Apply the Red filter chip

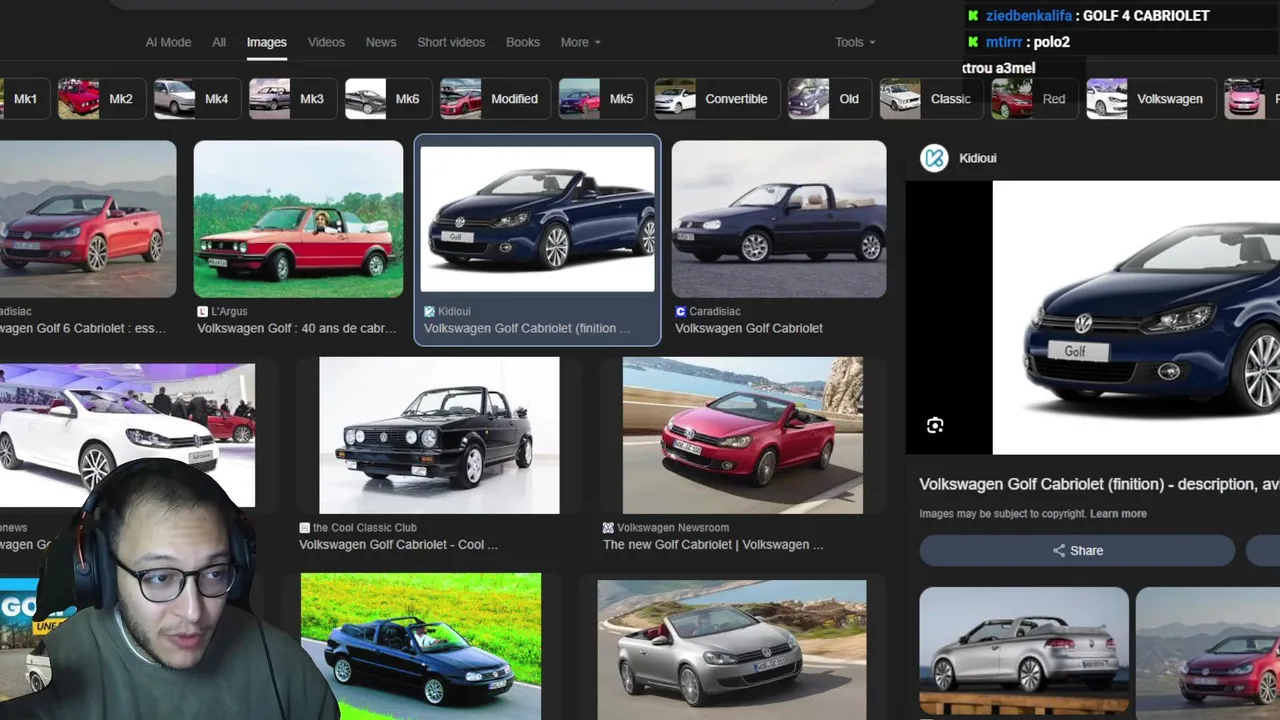pyautogui.click(x=1034, y=99)
